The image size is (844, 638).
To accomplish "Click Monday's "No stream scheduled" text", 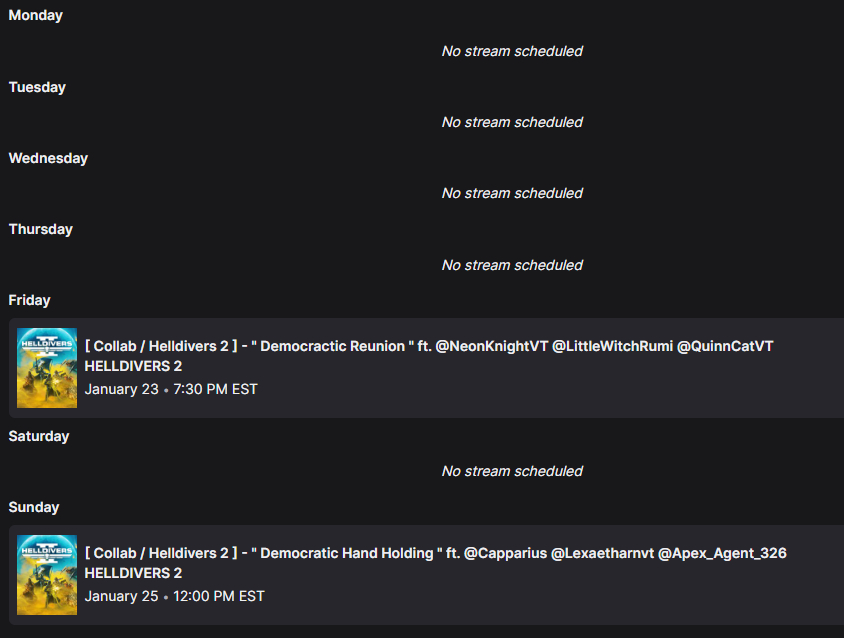I will click(512, 51).
